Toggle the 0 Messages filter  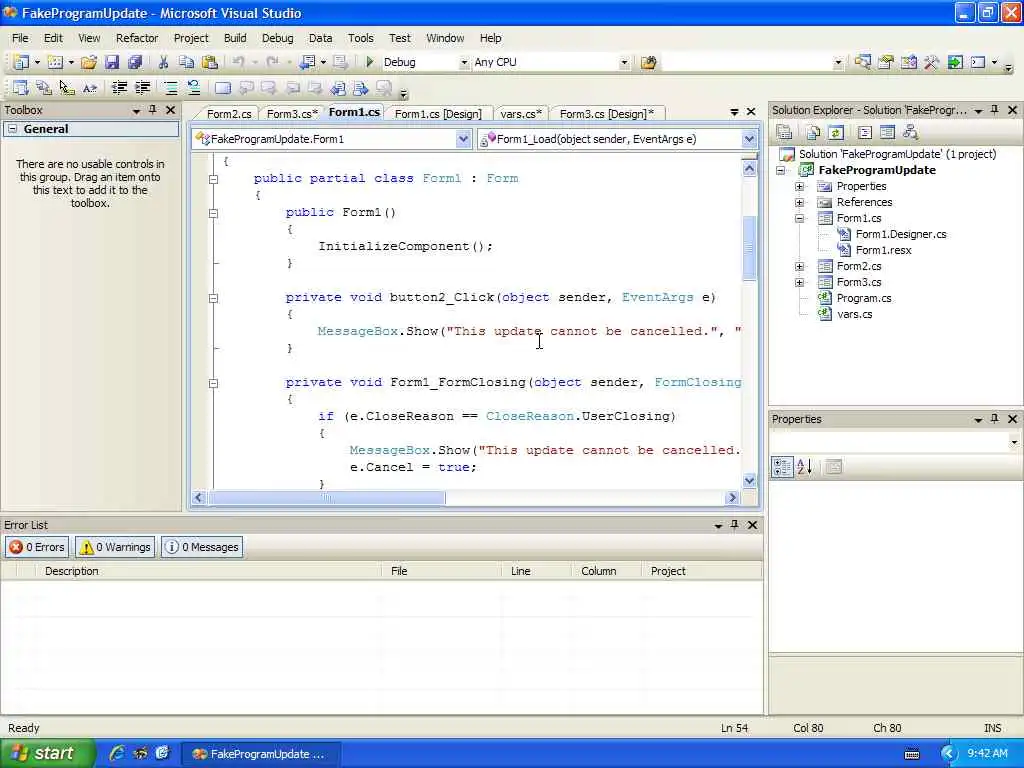[202, 547]
